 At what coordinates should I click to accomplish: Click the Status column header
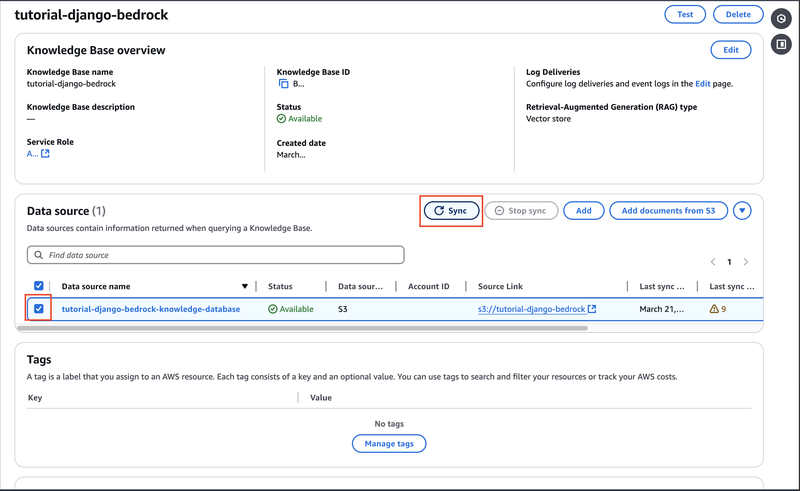(x=280, y=286)
